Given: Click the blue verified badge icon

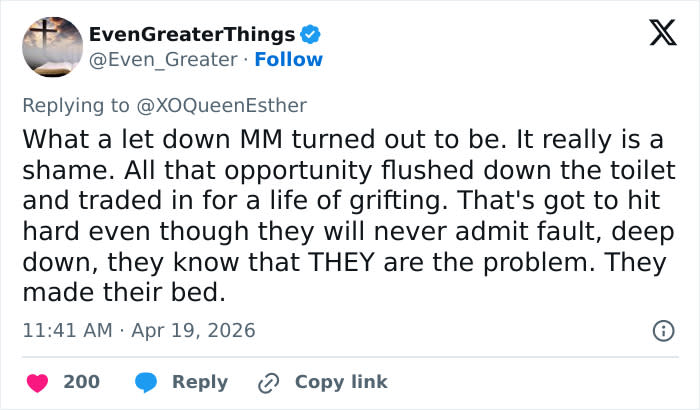Looking at the screenshot, I should pyautogui.click(x=311, y=36).
